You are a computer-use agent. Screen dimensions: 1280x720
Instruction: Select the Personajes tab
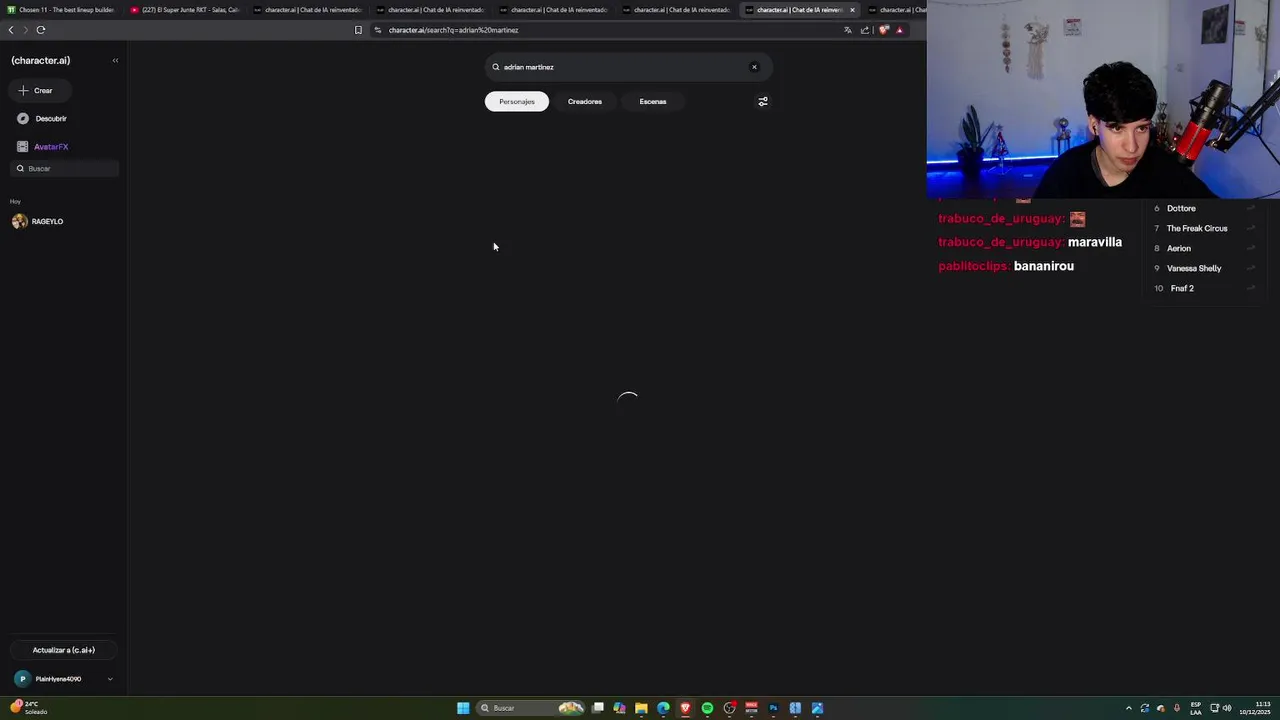click(517, 101)
